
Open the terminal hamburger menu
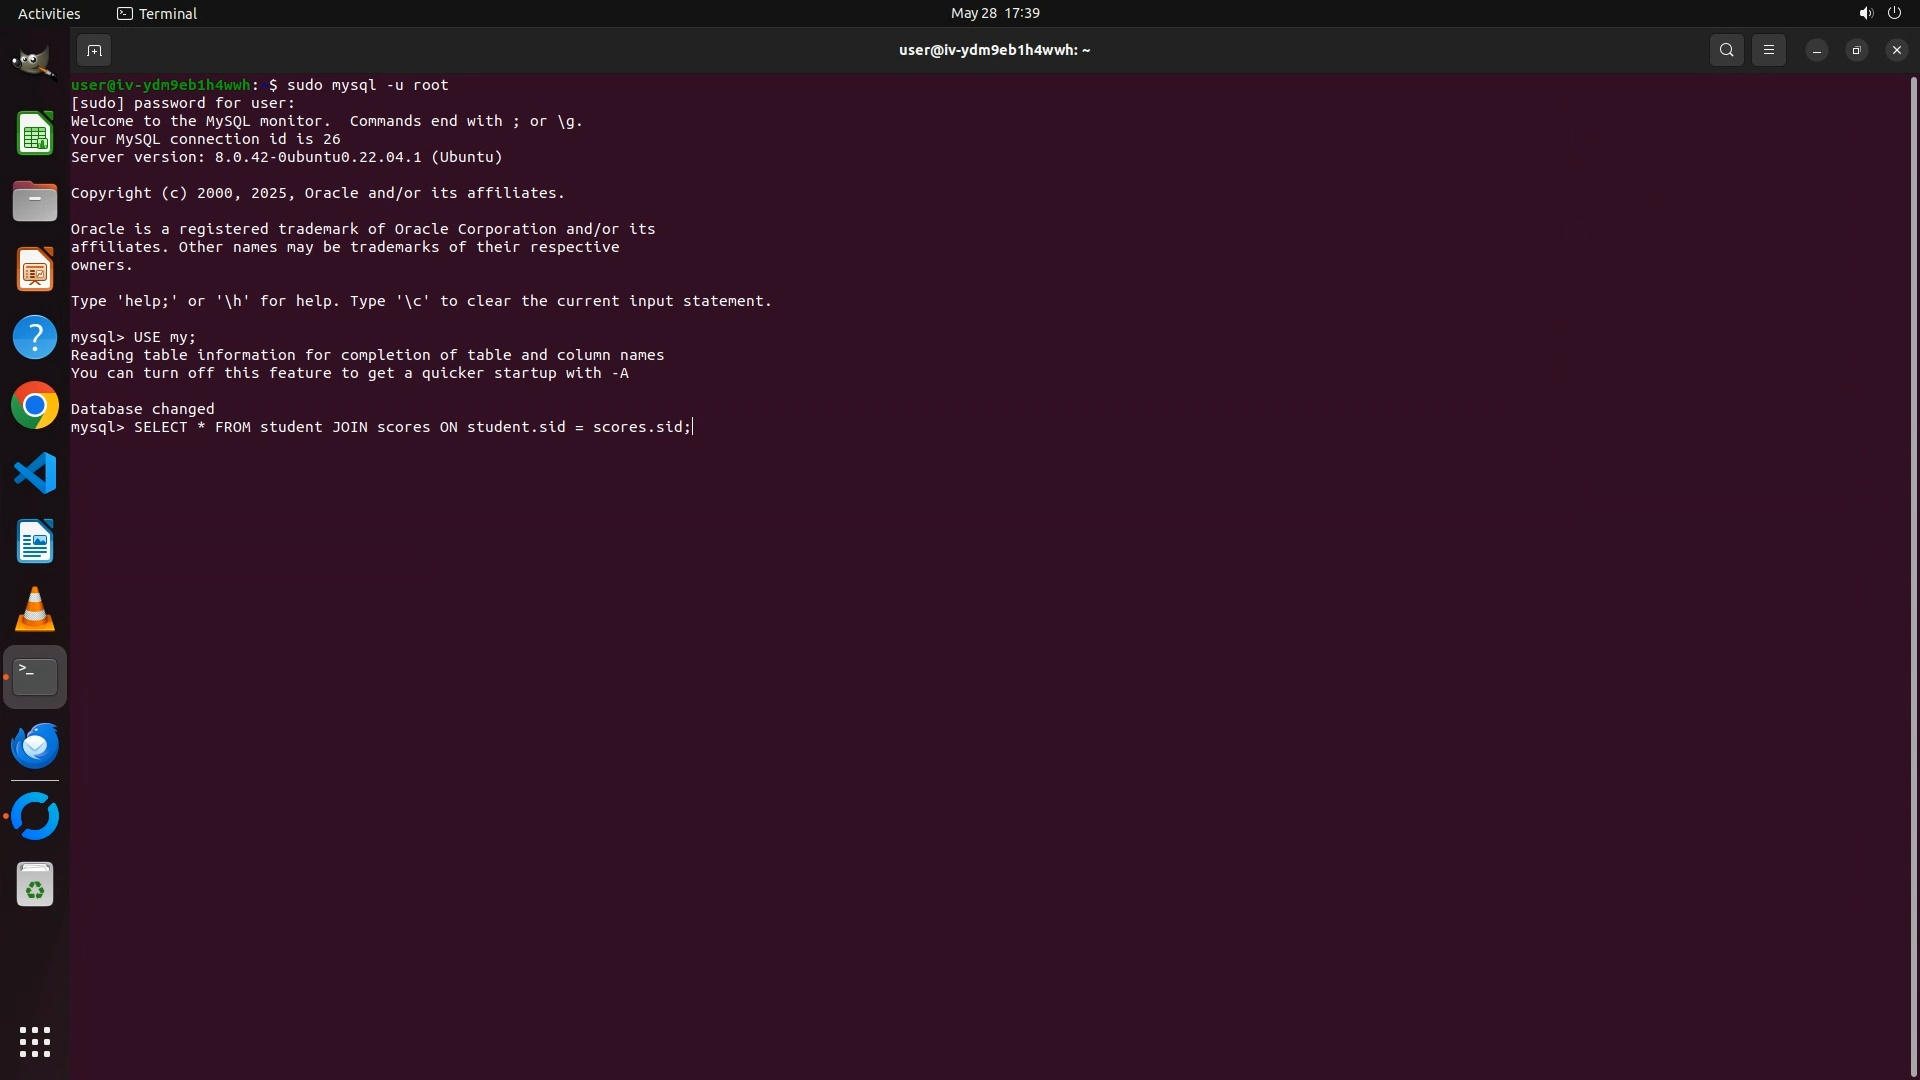pos(1768,50)
